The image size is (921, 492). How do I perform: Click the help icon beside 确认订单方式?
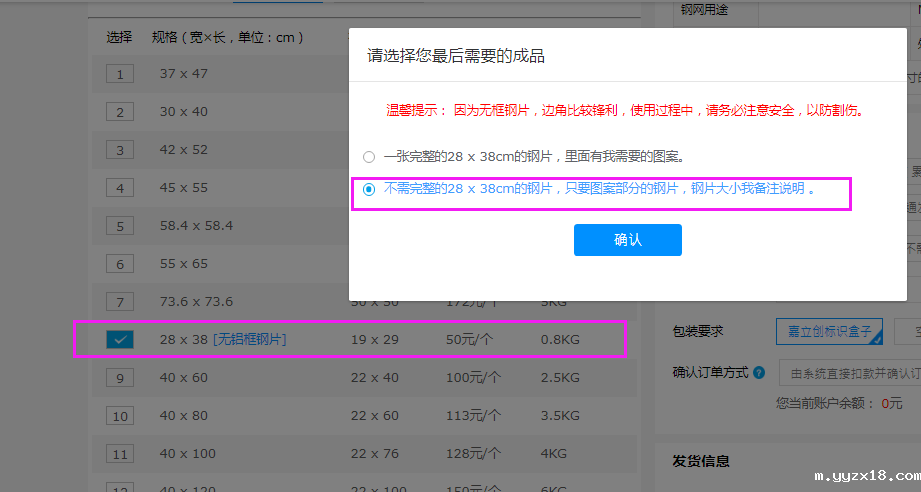759,373
